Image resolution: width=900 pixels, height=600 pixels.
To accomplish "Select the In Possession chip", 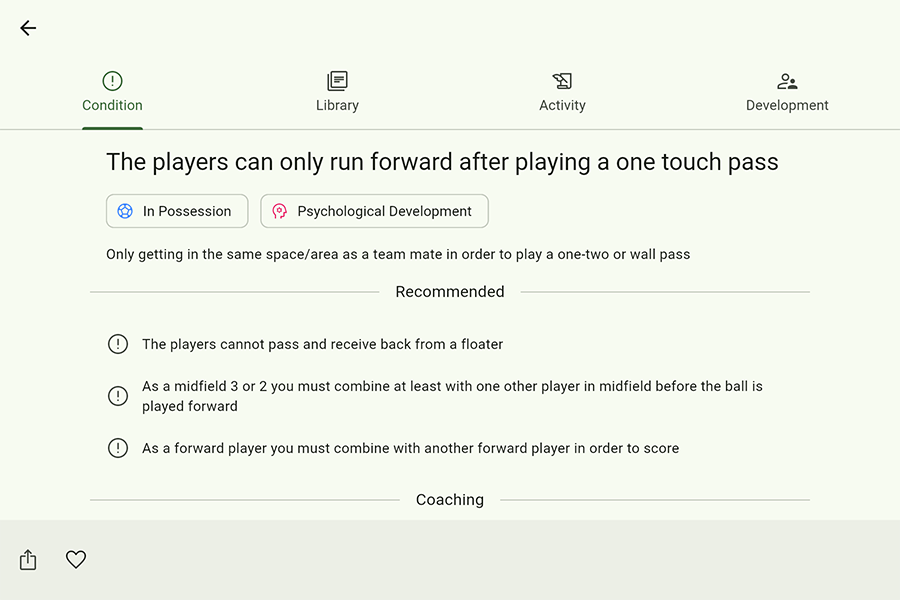I will click(177, 211).
